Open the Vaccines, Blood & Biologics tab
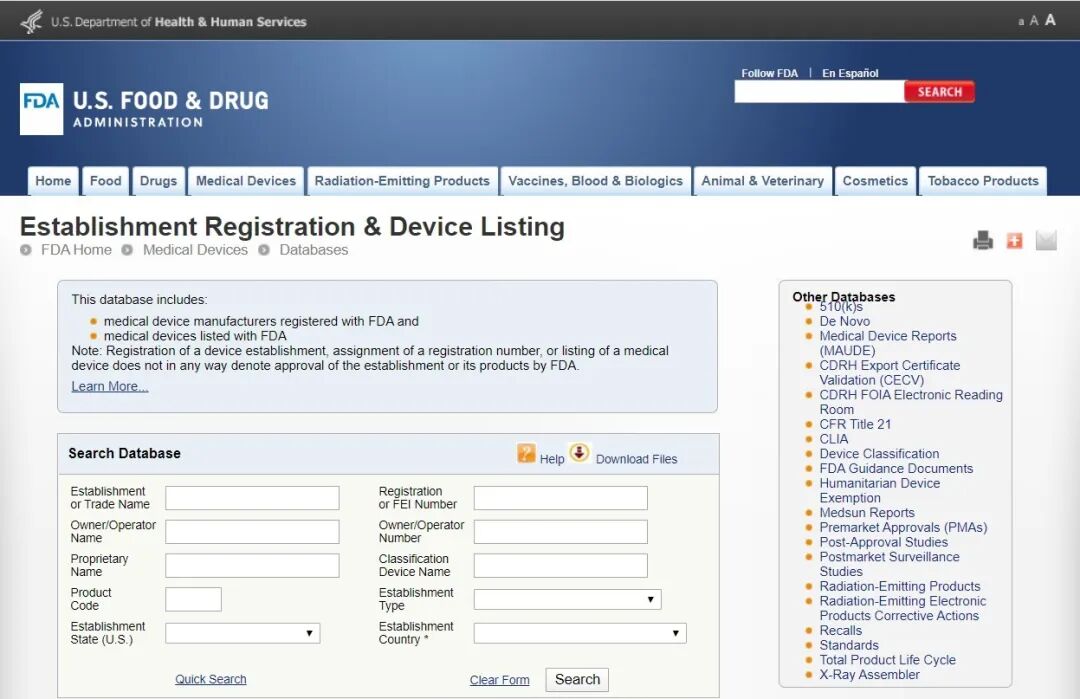Screen dimensions: 1080x699 [596, 181]
